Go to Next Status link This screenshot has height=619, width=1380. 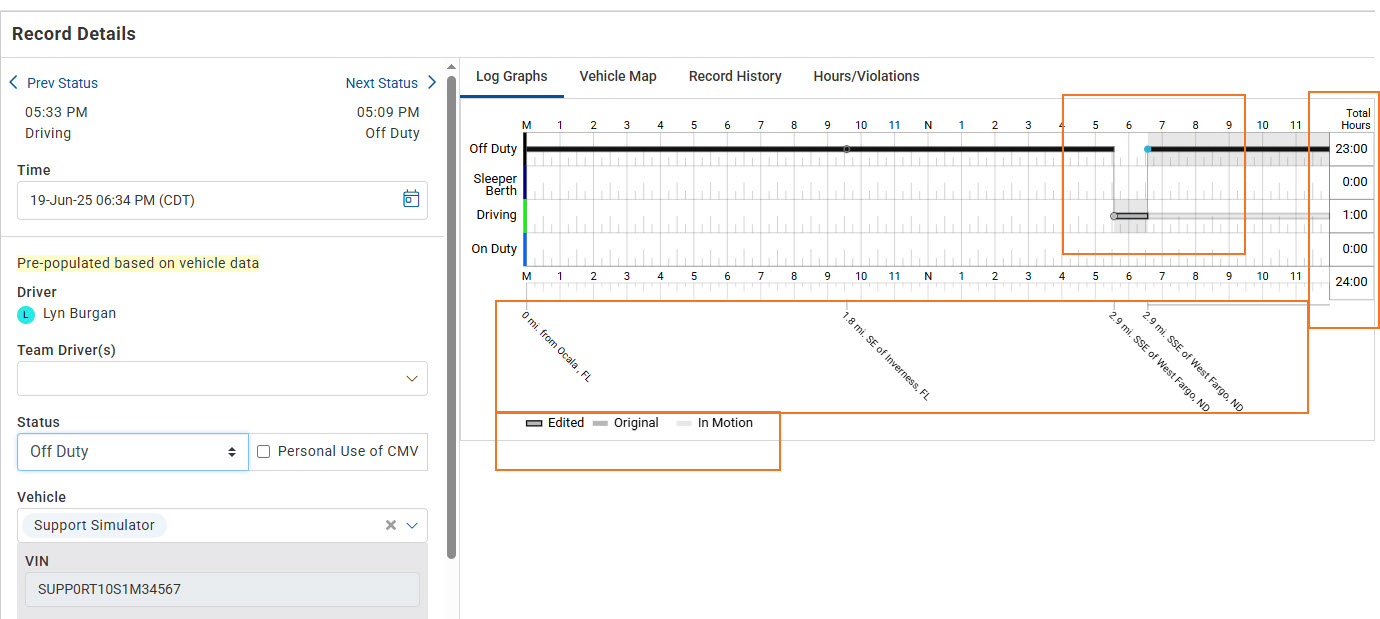(x=382, y=83)
